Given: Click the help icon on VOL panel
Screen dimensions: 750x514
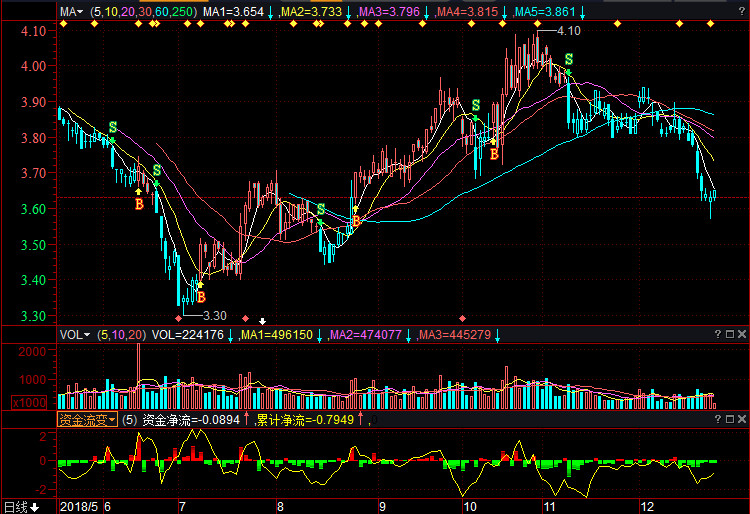Looking at the screenshot, I should (717, 335).
